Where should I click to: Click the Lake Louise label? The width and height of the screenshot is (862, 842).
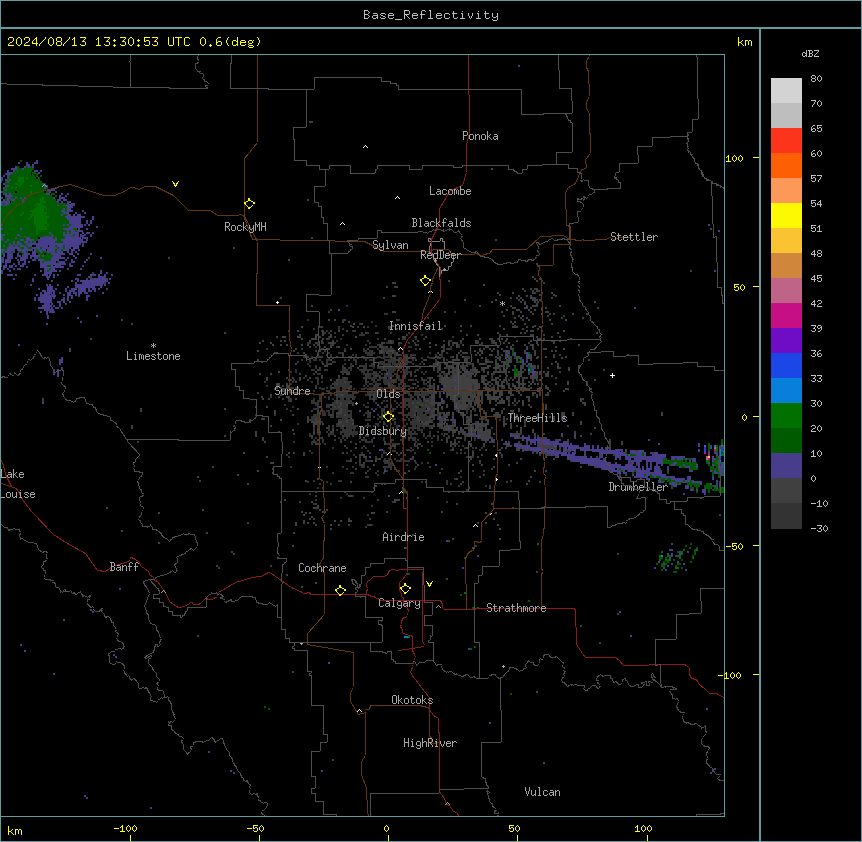pyautogui.click(x=18, y=484)
